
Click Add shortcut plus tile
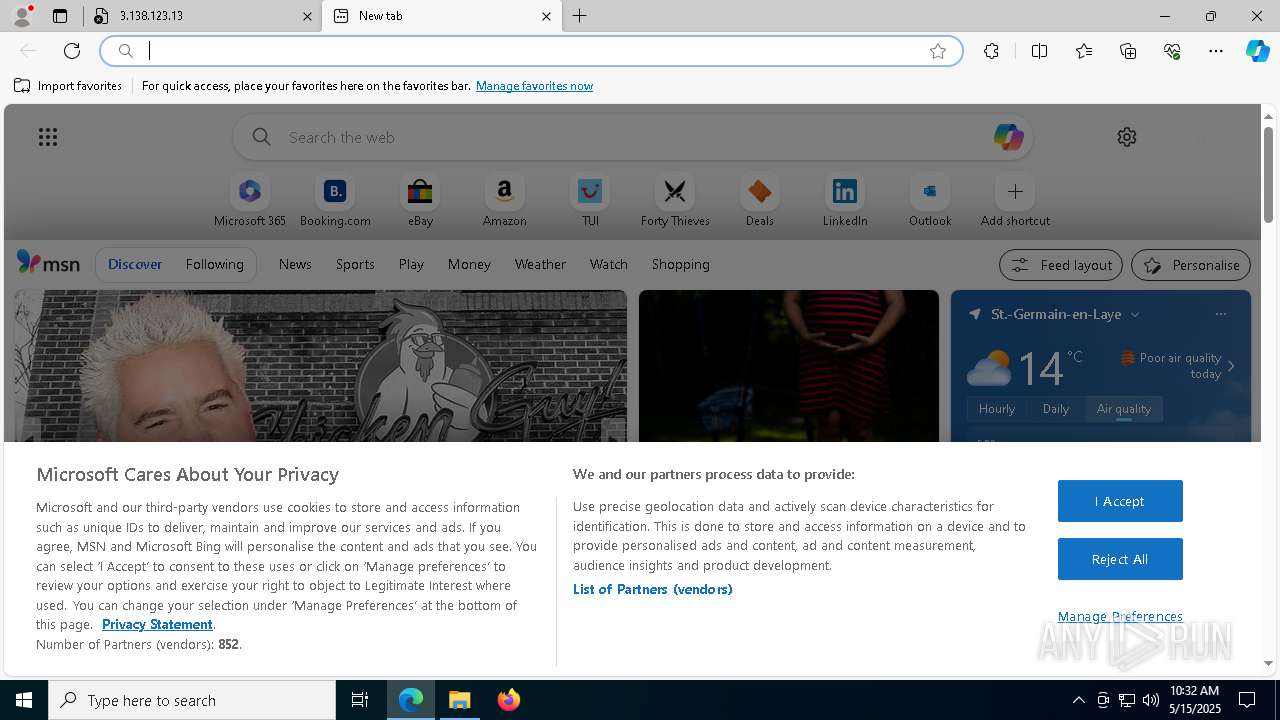tap(1015, 201)
